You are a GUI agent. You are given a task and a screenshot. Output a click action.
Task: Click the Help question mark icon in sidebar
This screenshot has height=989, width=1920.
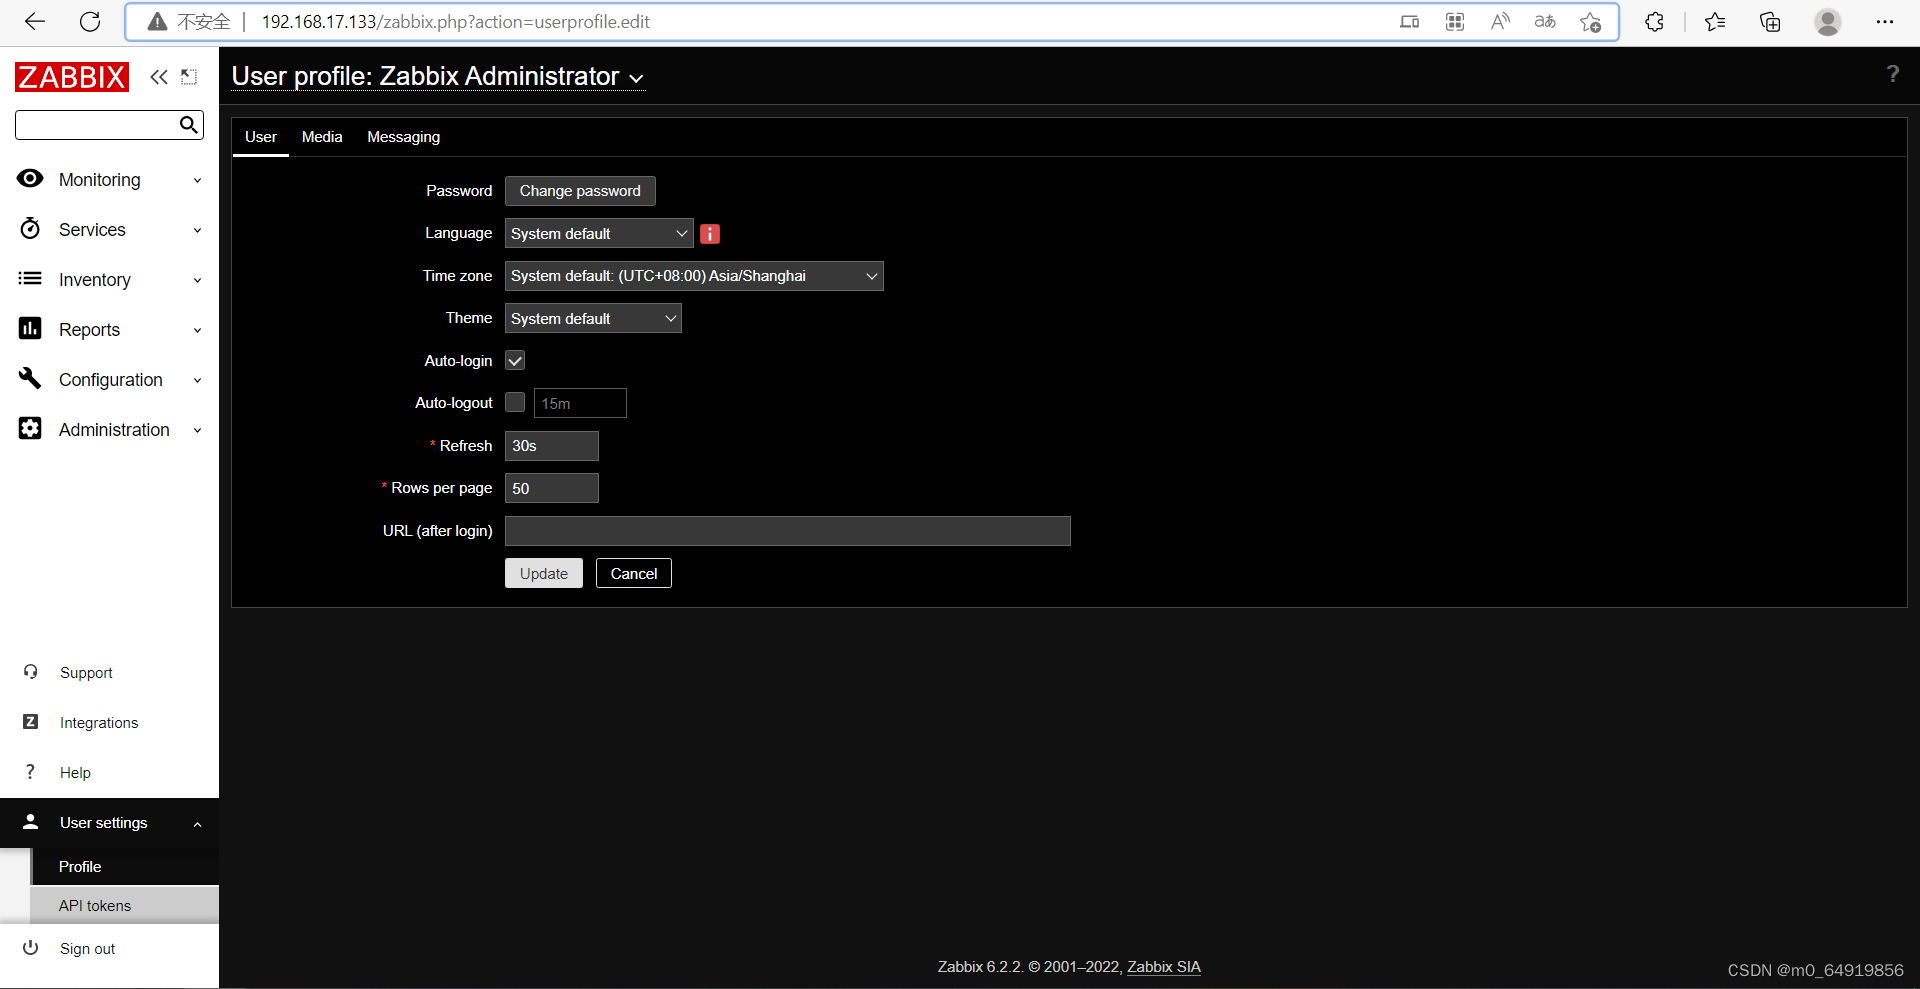coord(30,772)
